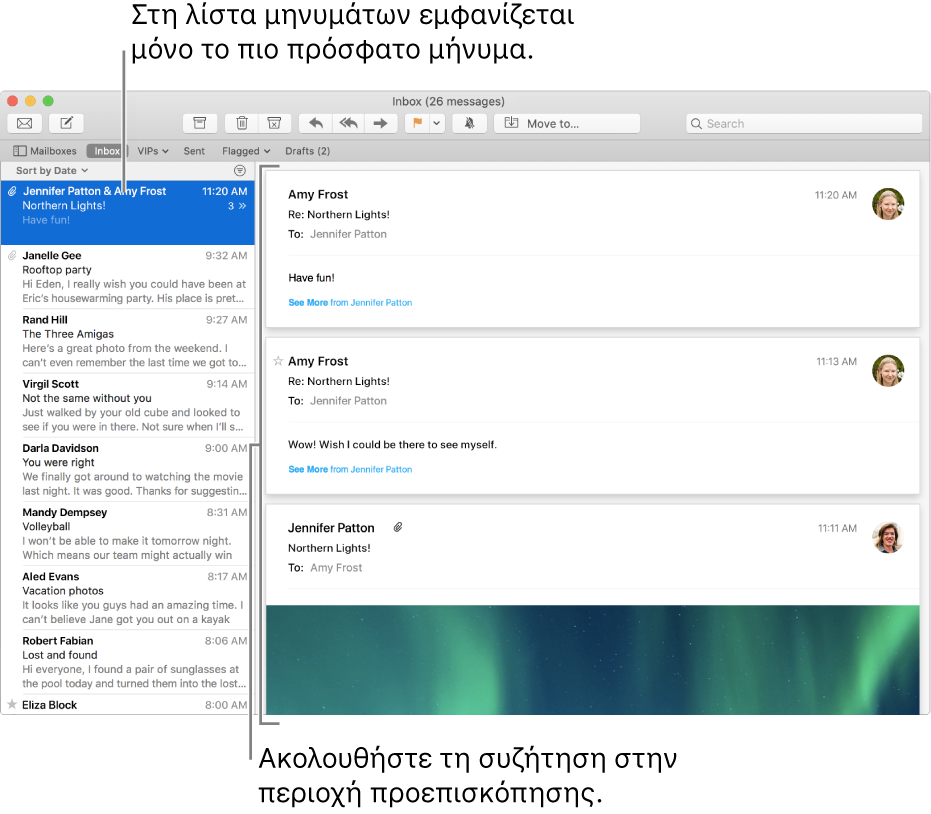931x814 pixels.
Task: Open Mandy Dempsey's Volleyball message
Action: click(128, 533)
